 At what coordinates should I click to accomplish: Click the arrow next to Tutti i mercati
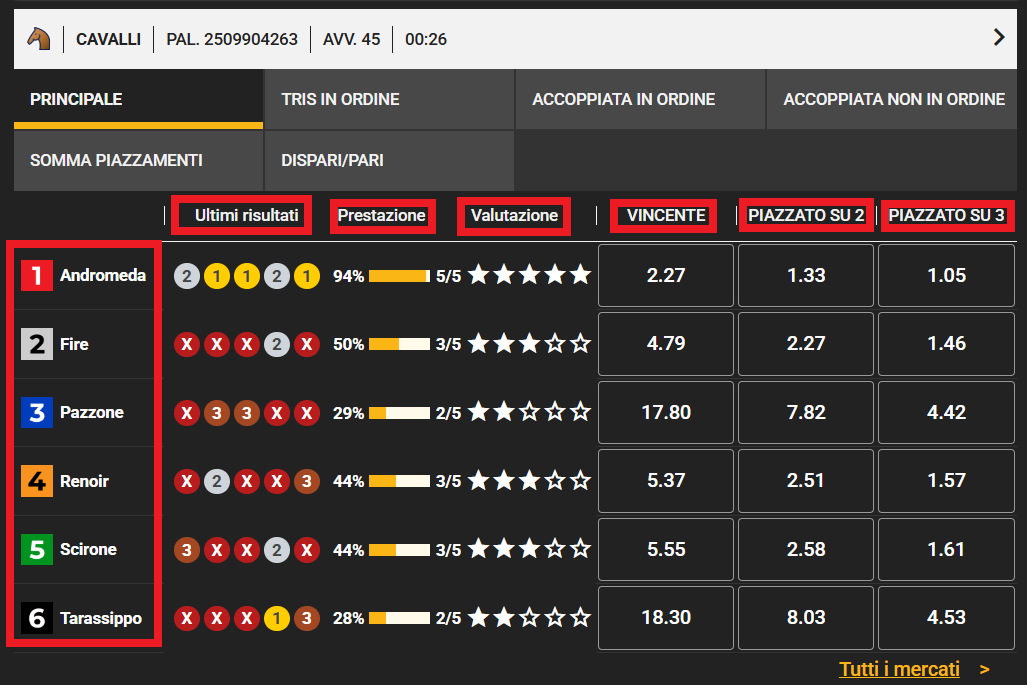tap(984, 669)
